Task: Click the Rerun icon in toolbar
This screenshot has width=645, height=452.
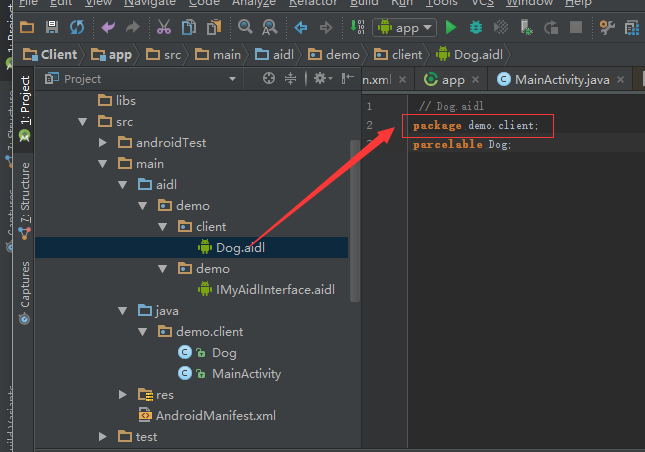Action: point(551,28)
